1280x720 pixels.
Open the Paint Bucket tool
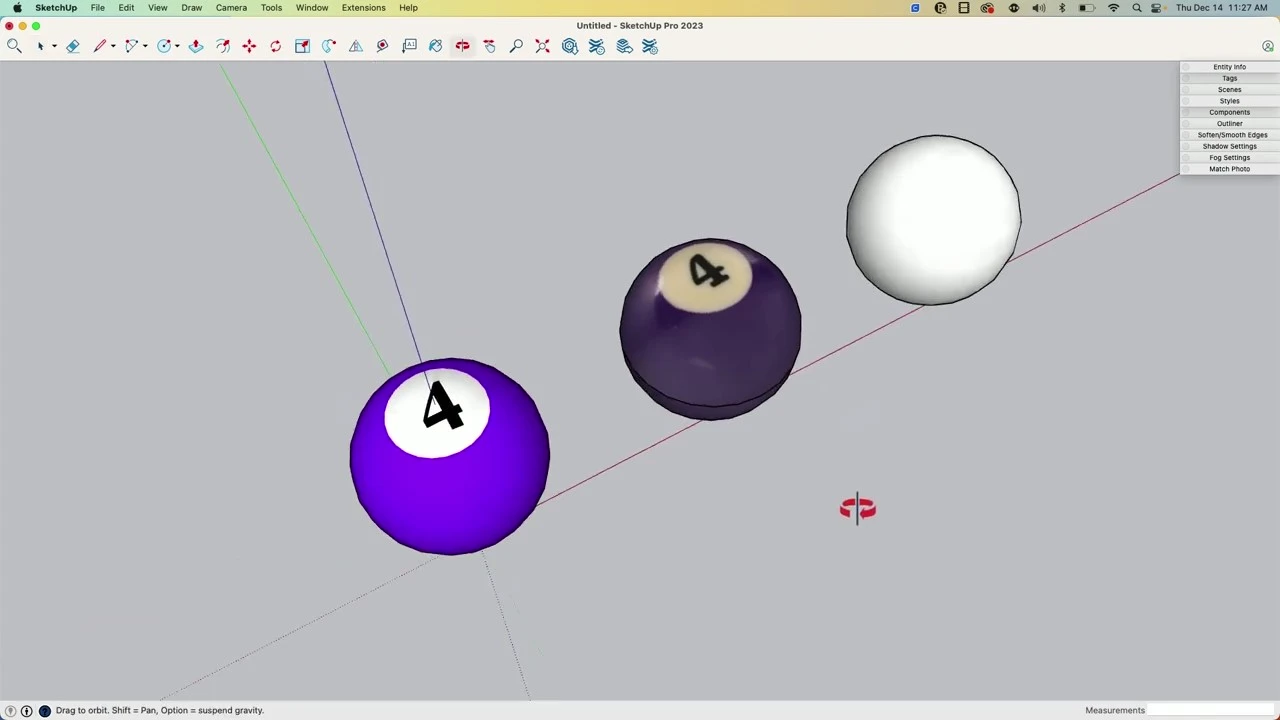coord(435,46)
